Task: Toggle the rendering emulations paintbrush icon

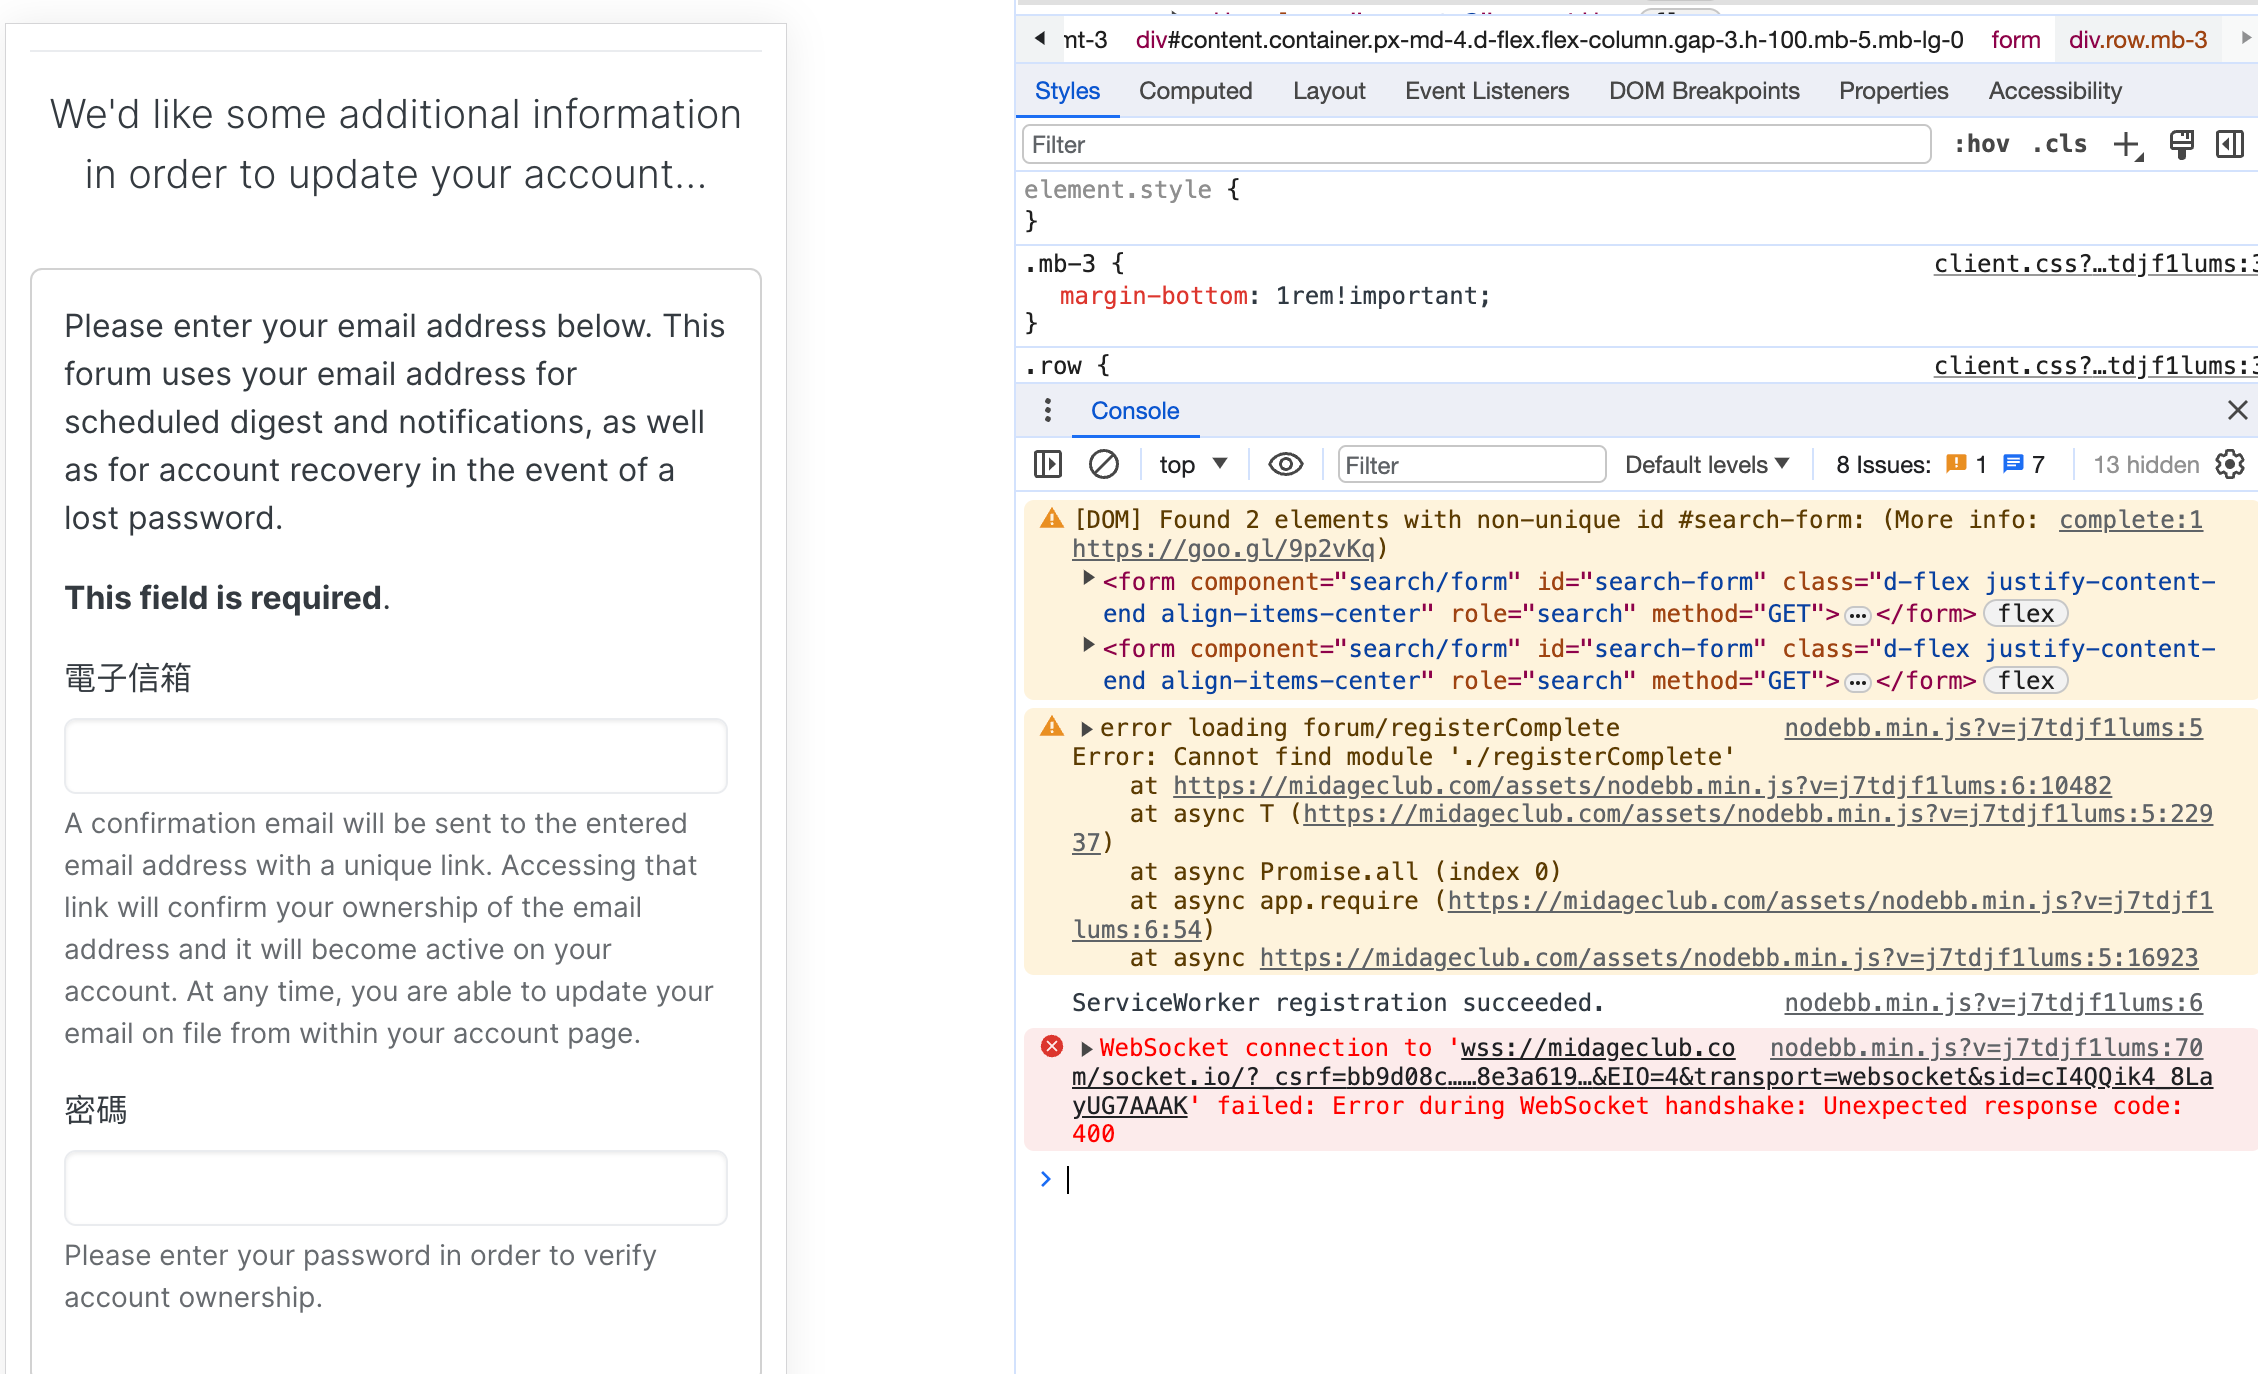Action: 2181,145
